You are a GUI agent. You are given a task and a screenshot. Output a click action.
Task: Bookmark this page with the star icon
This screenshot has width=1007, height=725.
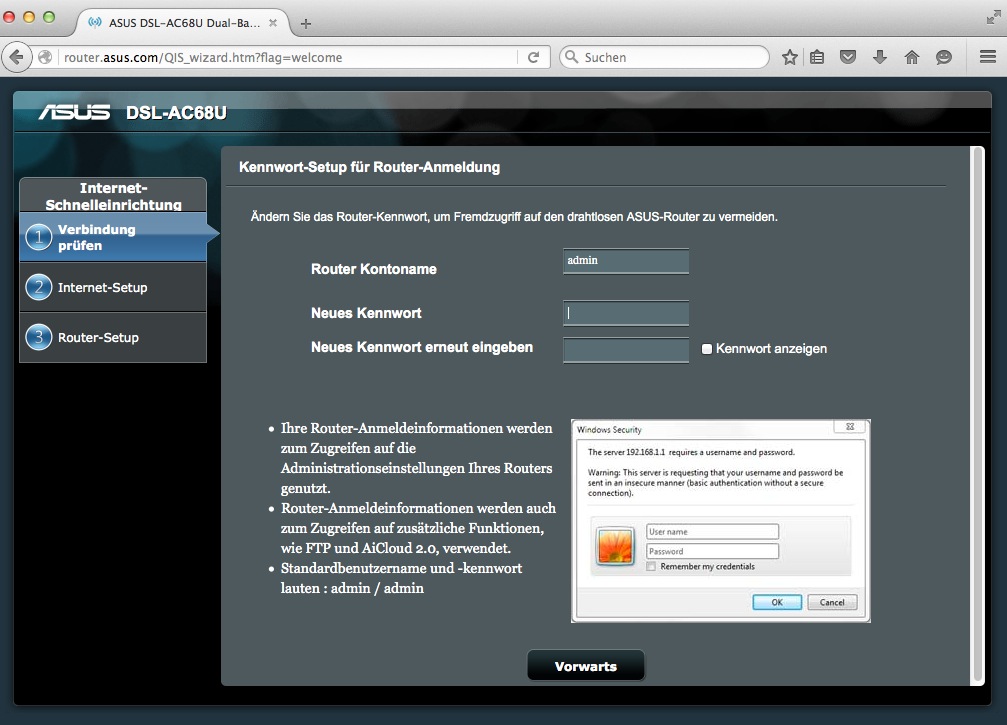click(790, 57)
